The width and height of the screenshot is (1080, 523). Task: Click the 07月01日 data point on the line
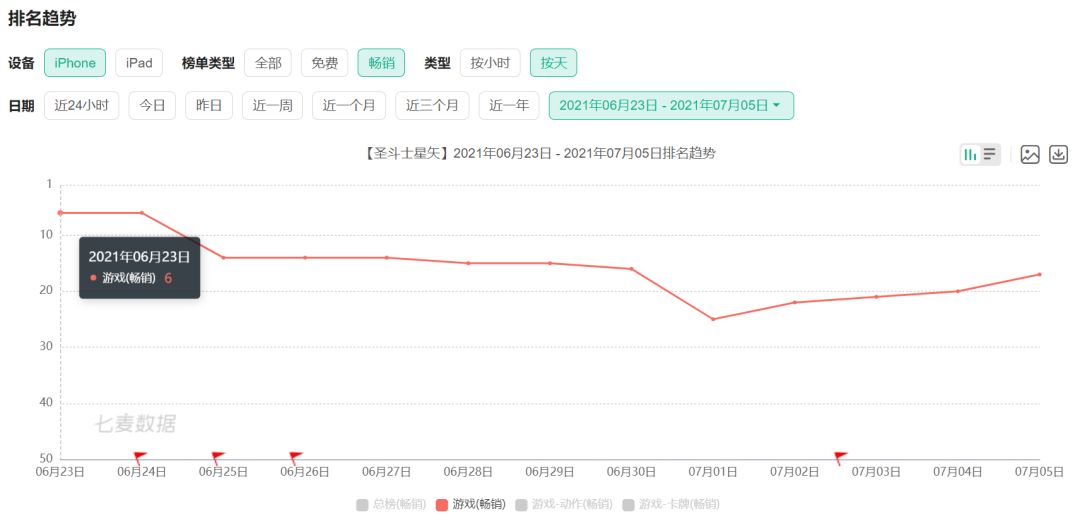click(713, 319)
